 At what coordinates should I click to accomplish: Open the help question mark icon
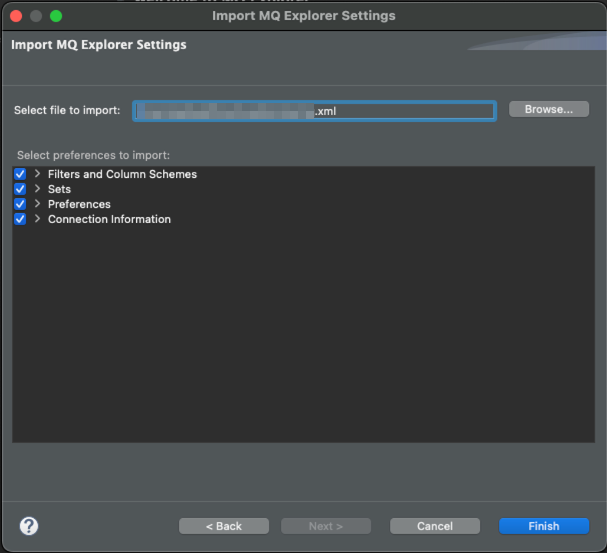pos(29,526)
